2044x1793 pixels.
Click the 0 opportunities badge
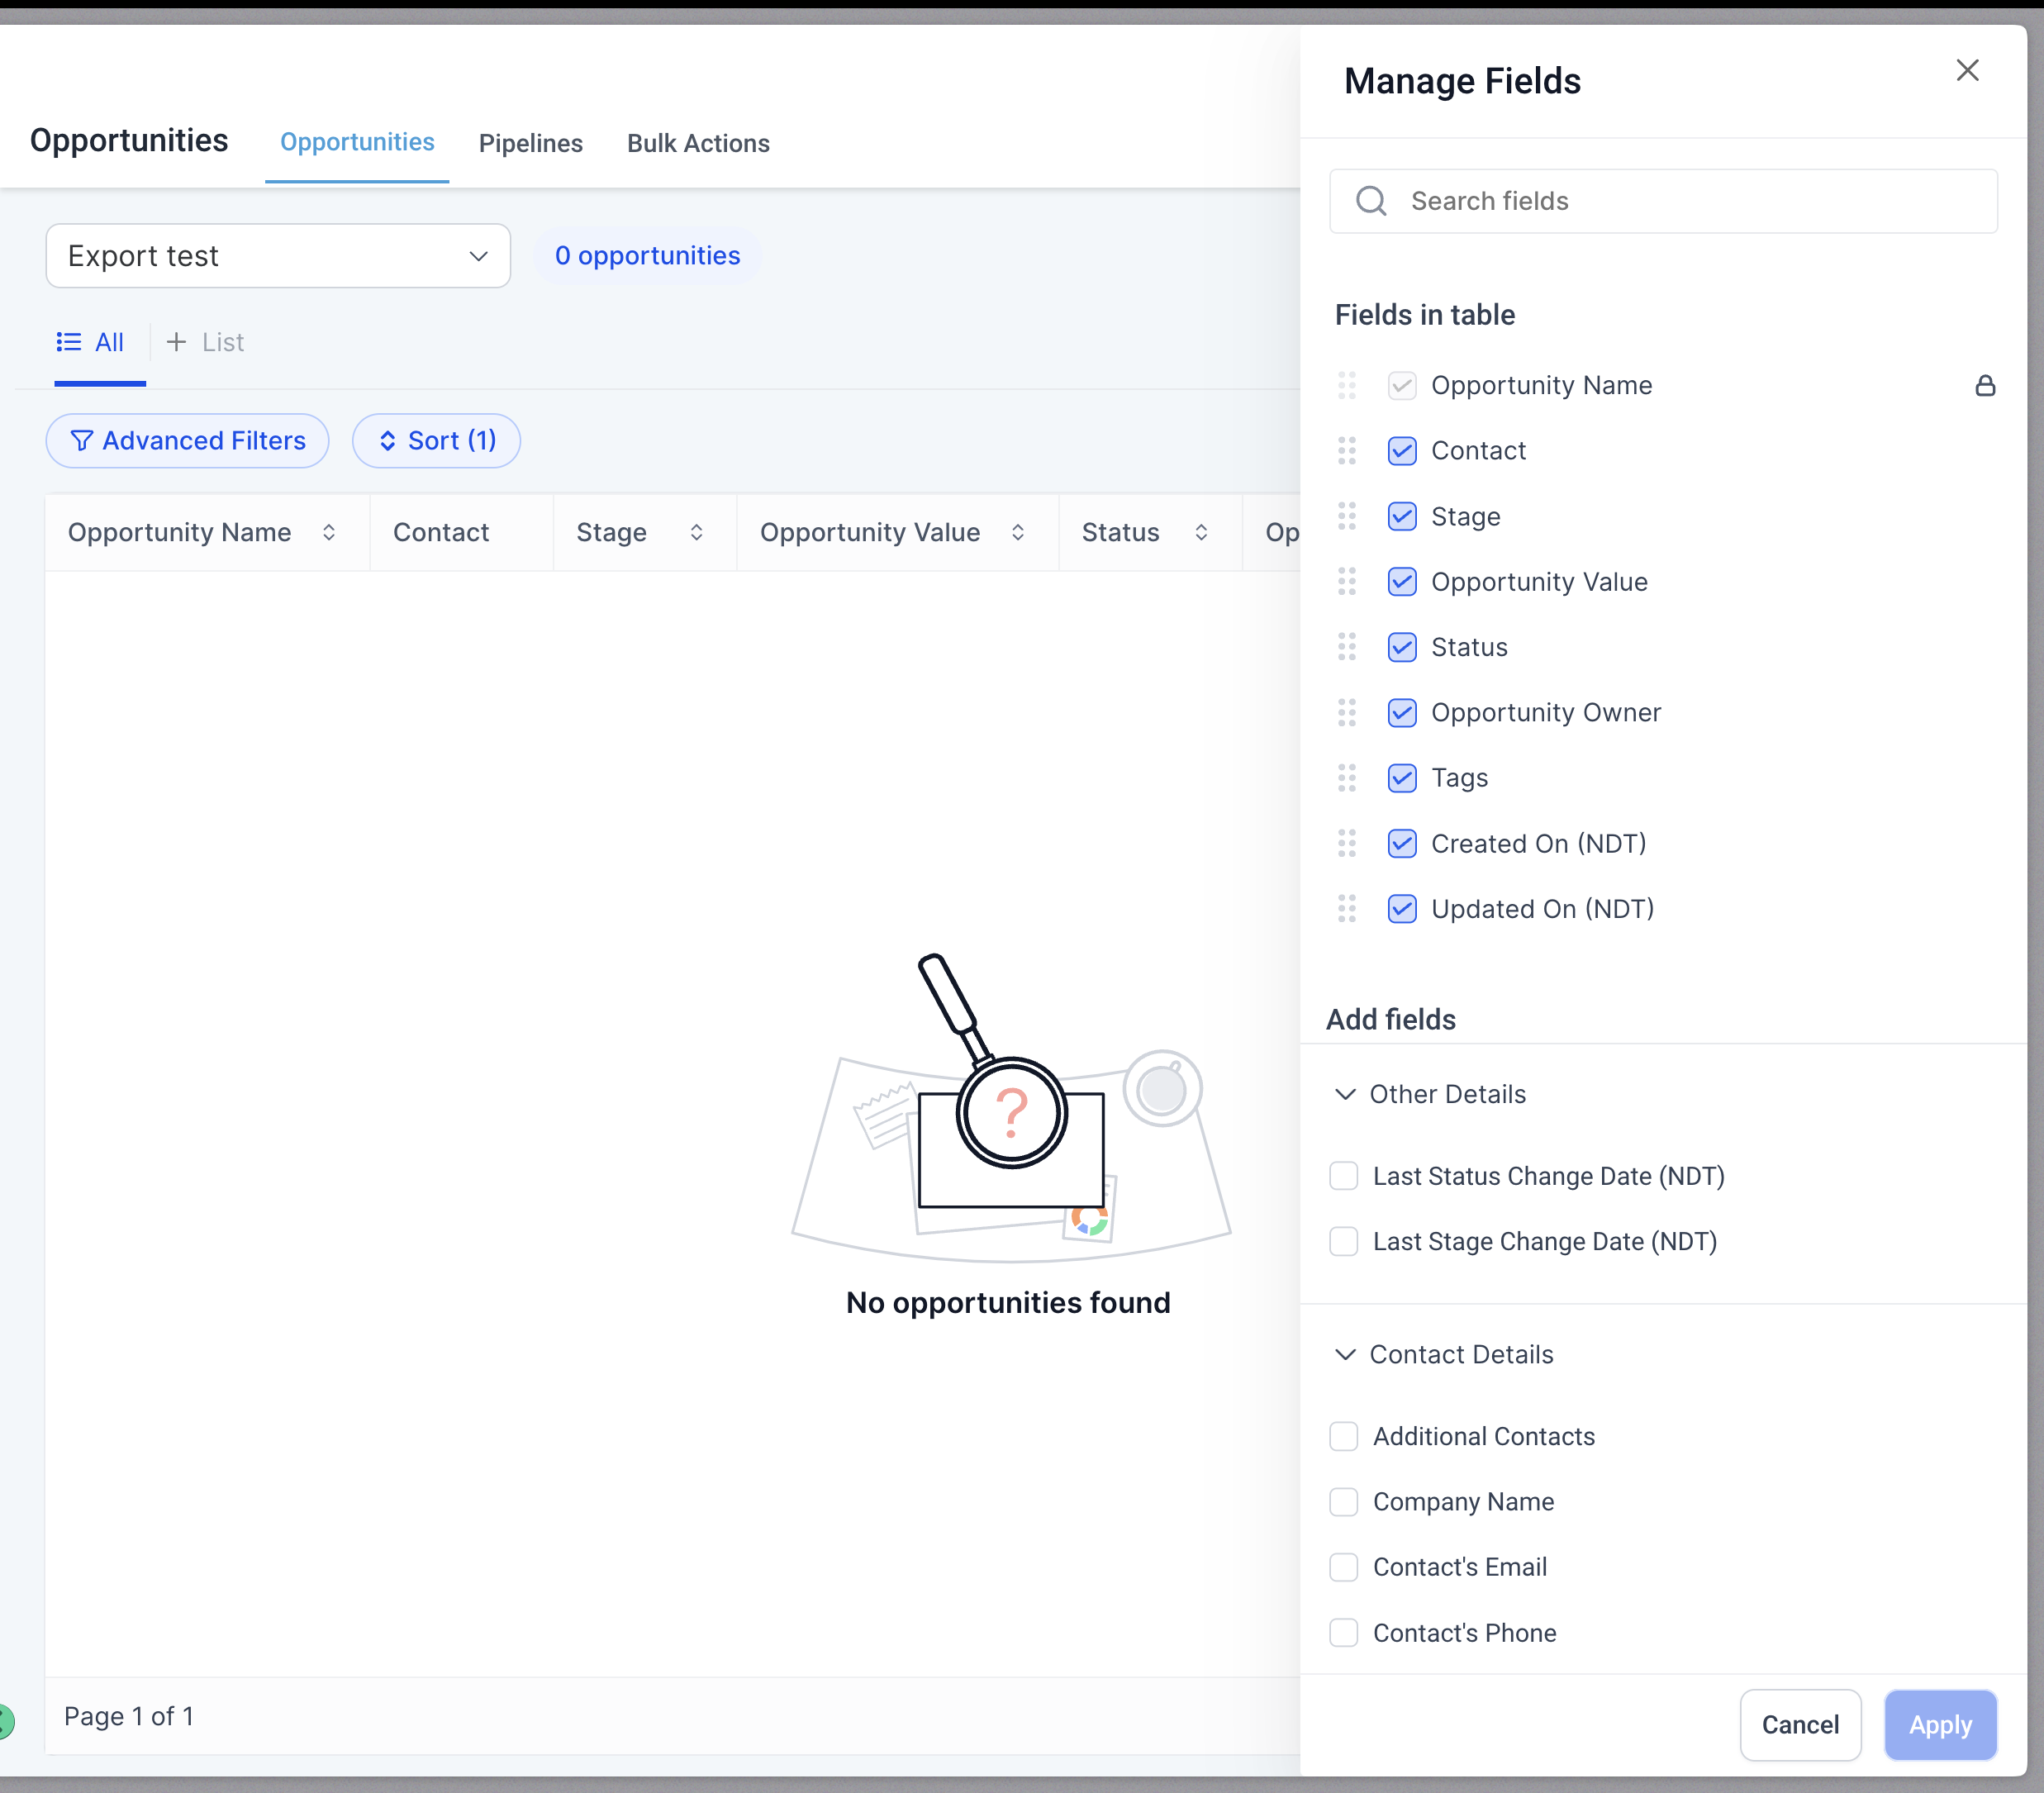pyautogui.click(x=647, y=256)
